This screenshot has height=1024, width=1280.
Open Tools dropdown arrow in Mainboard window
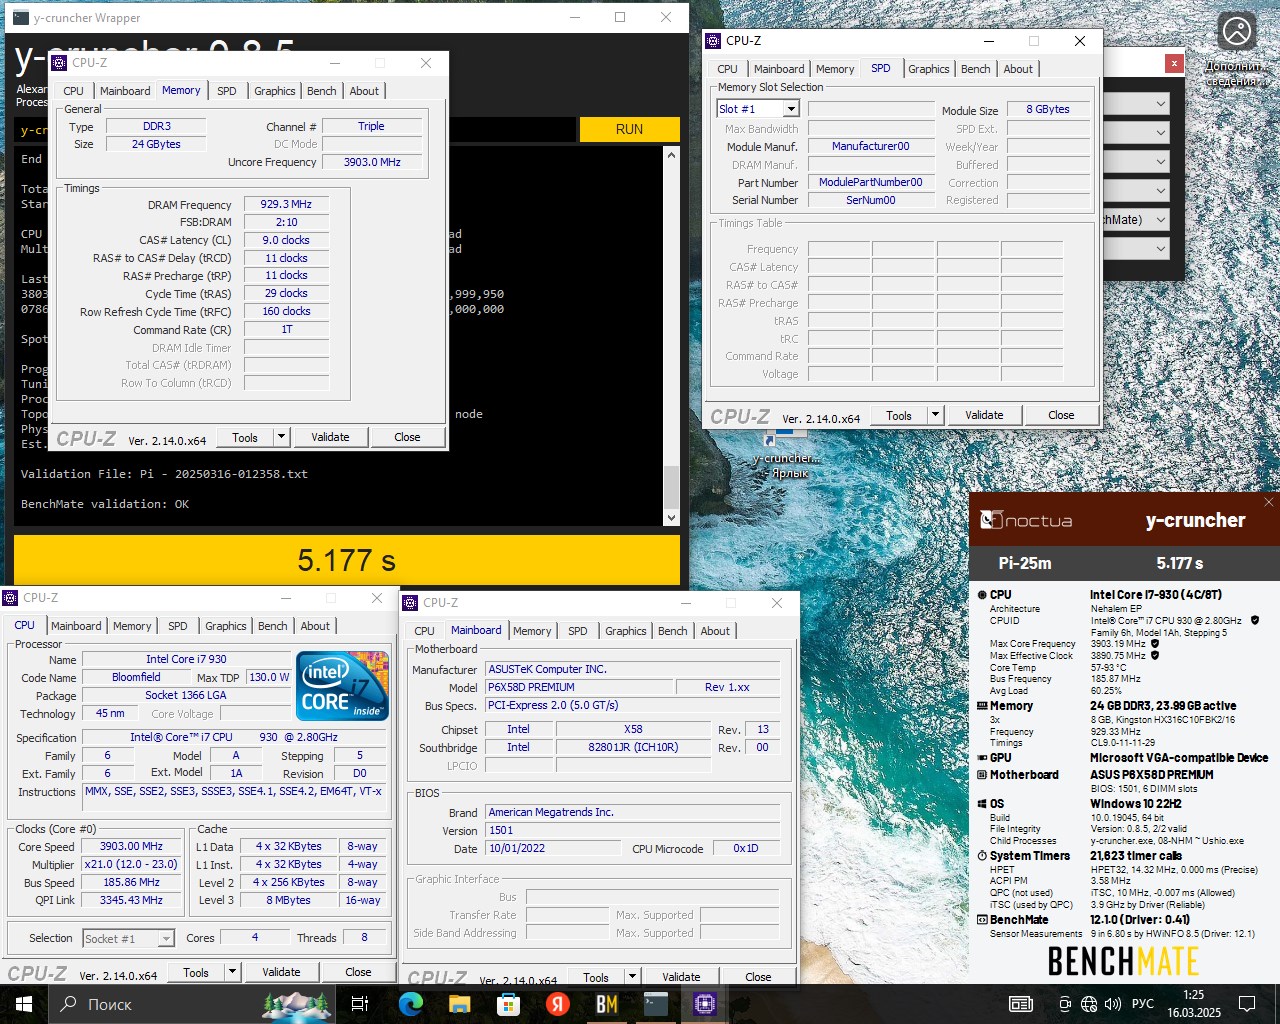point(632,977)
